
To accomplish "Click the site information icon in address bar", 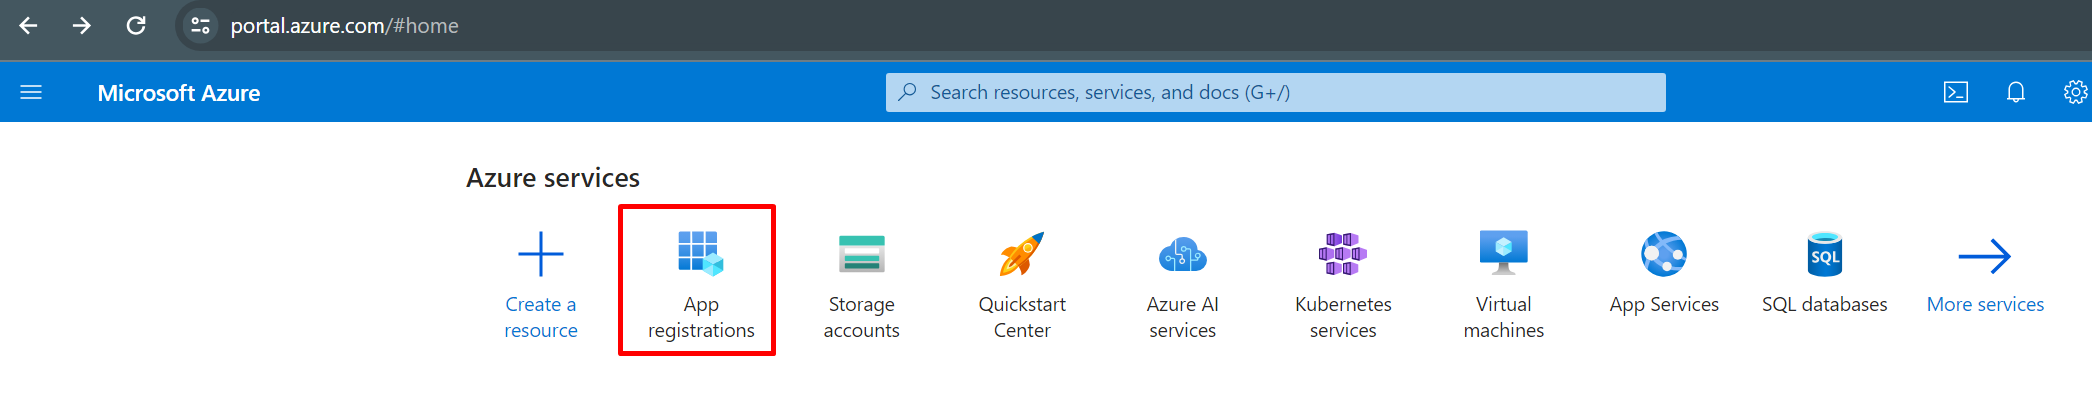I will 200,26.
